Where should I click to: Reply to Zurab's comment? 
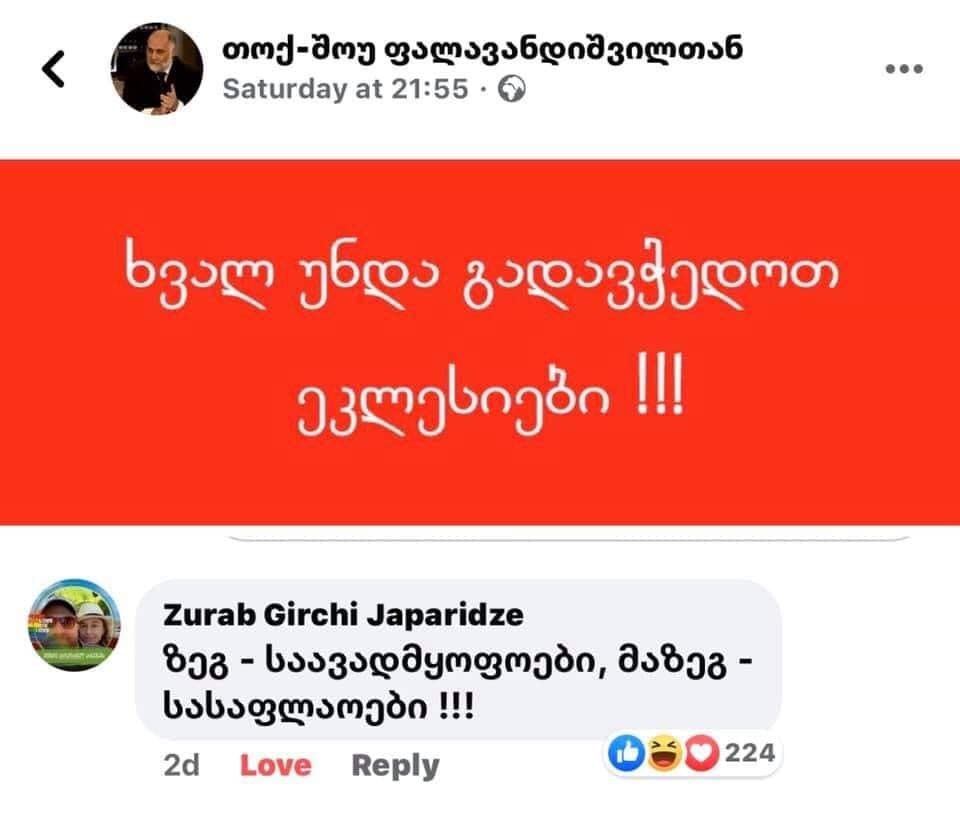coord(396,765)
